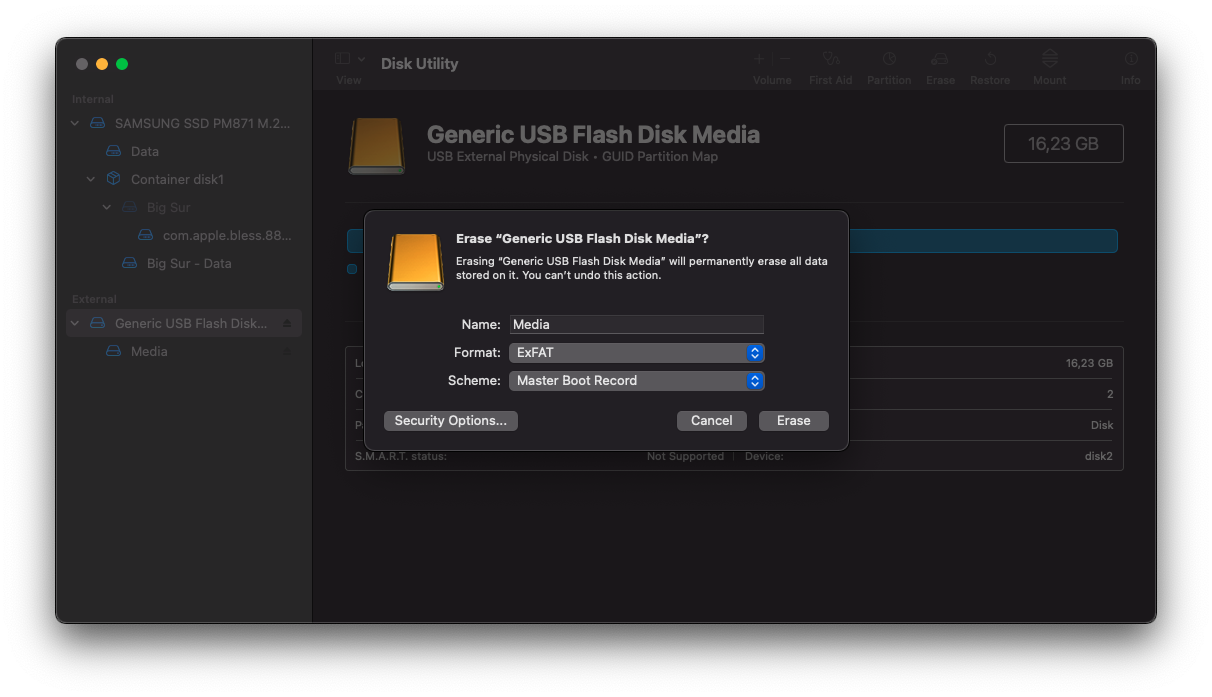Screen dimensions: 1212x697
Task: Click the Erase toolbar icon
Action: 939,60
